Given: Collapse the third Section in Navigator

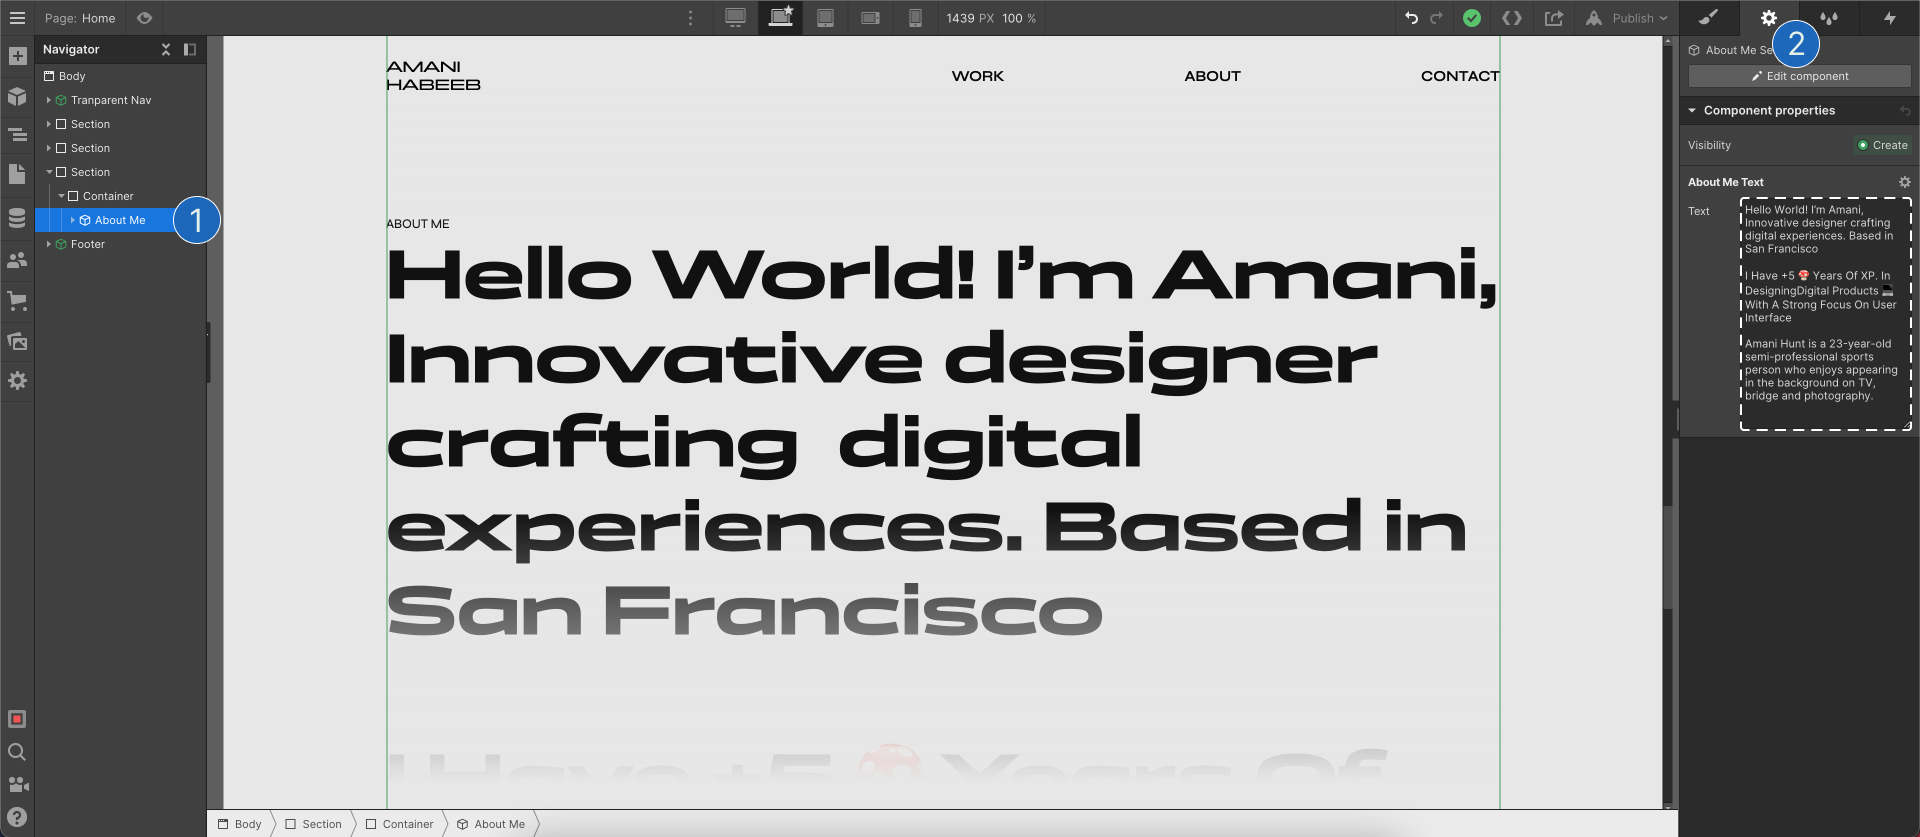Looking at the screenshot, I should point(49,172).
